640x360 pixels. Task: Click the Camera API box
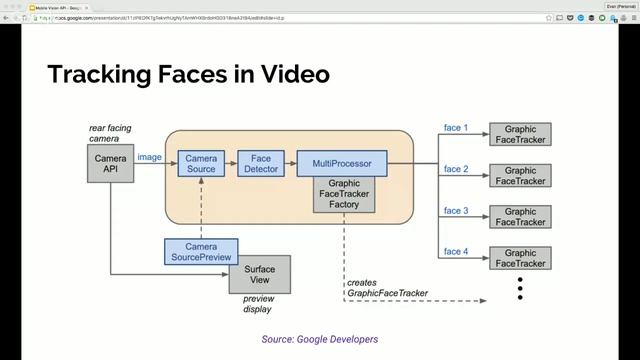tap(111, 163)
